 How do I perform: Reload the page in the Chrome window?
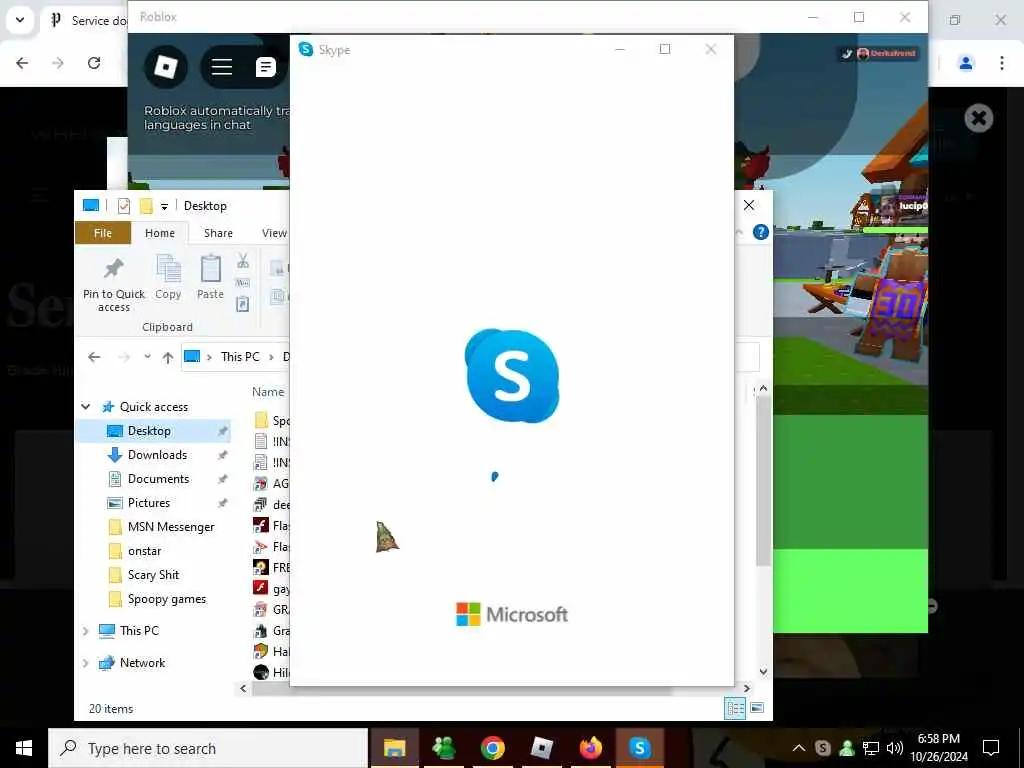pyautogui.click(x=94, y=63)
